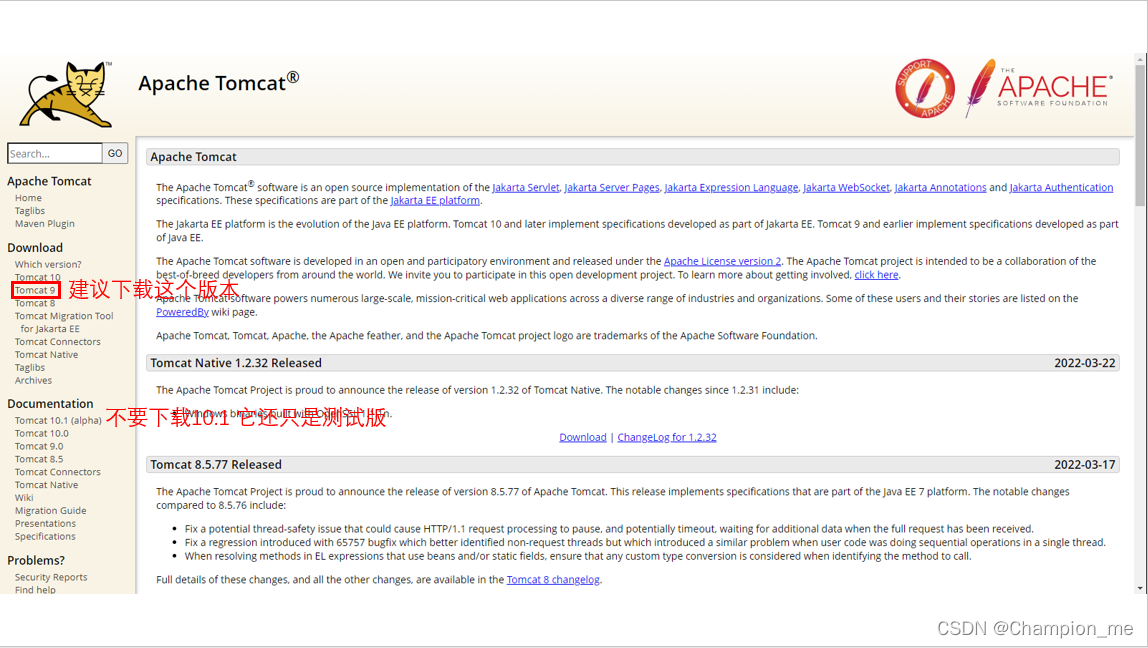Open Specifications sidebar link
Image resolution: width=1148 pixels, height=648 pixels.
45,536
